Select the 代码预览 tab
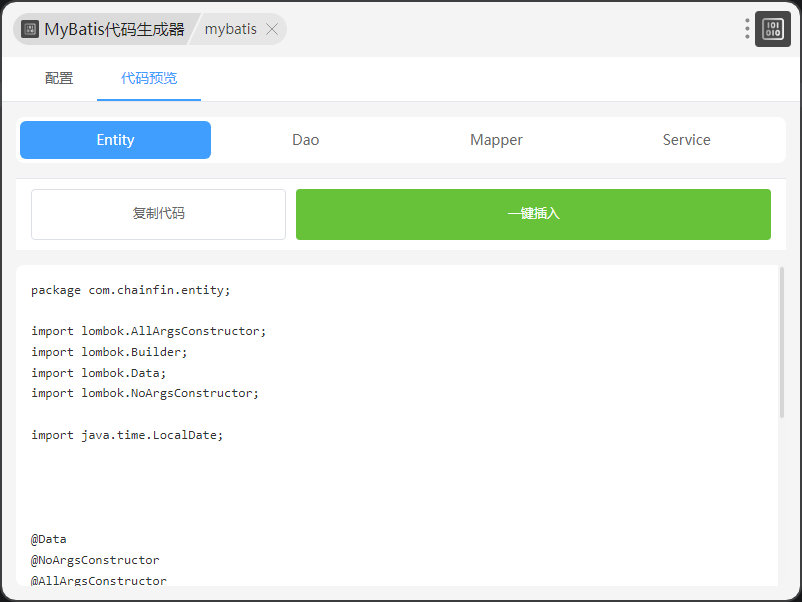This screenshot has height=602, width=802. pyautogui.click(x=149, y=78)
